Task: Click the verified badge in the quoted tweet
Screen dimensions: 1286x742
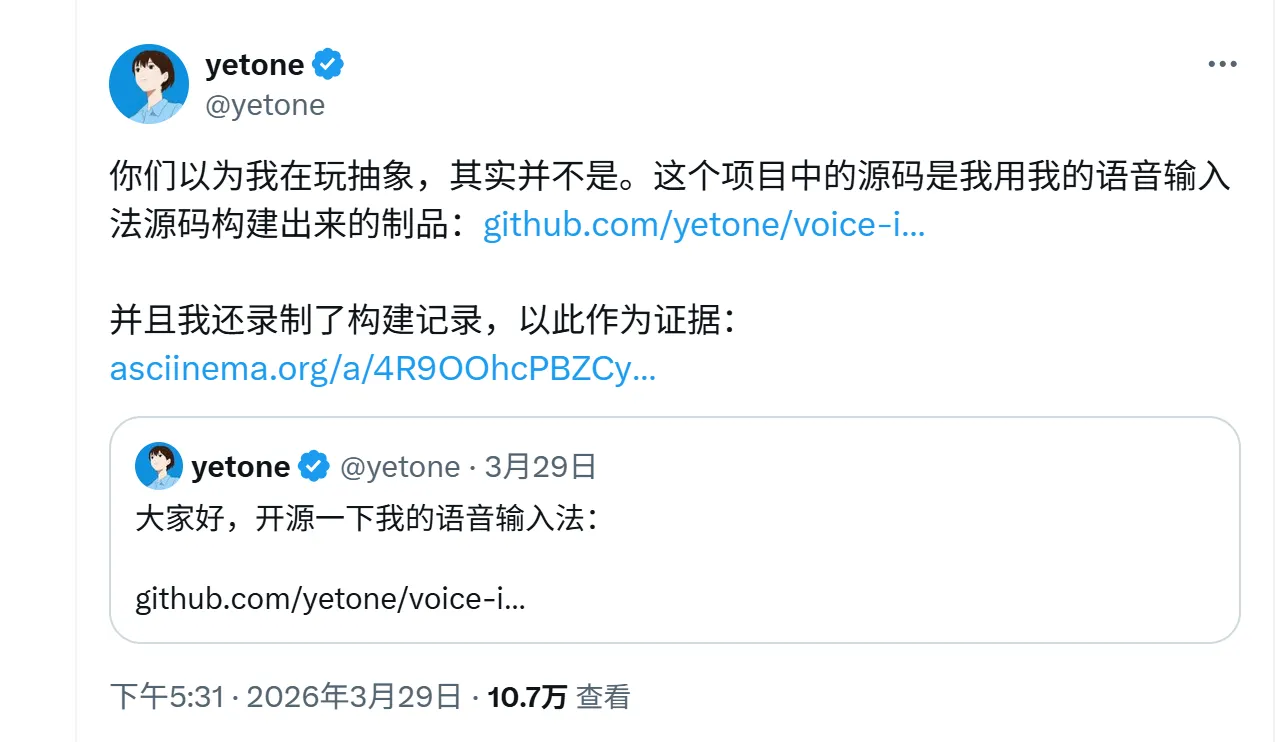Action: click(x=316, y=467)
